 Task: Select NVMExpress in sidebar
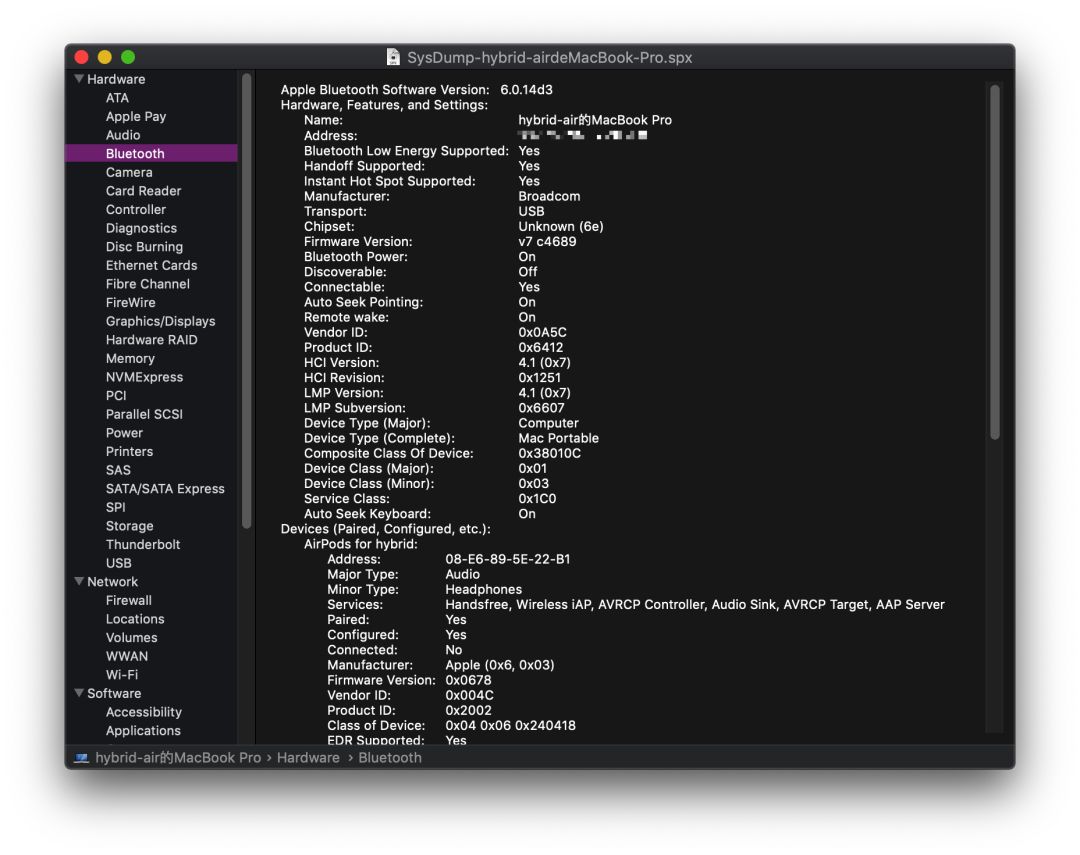[x=144, y=377]
